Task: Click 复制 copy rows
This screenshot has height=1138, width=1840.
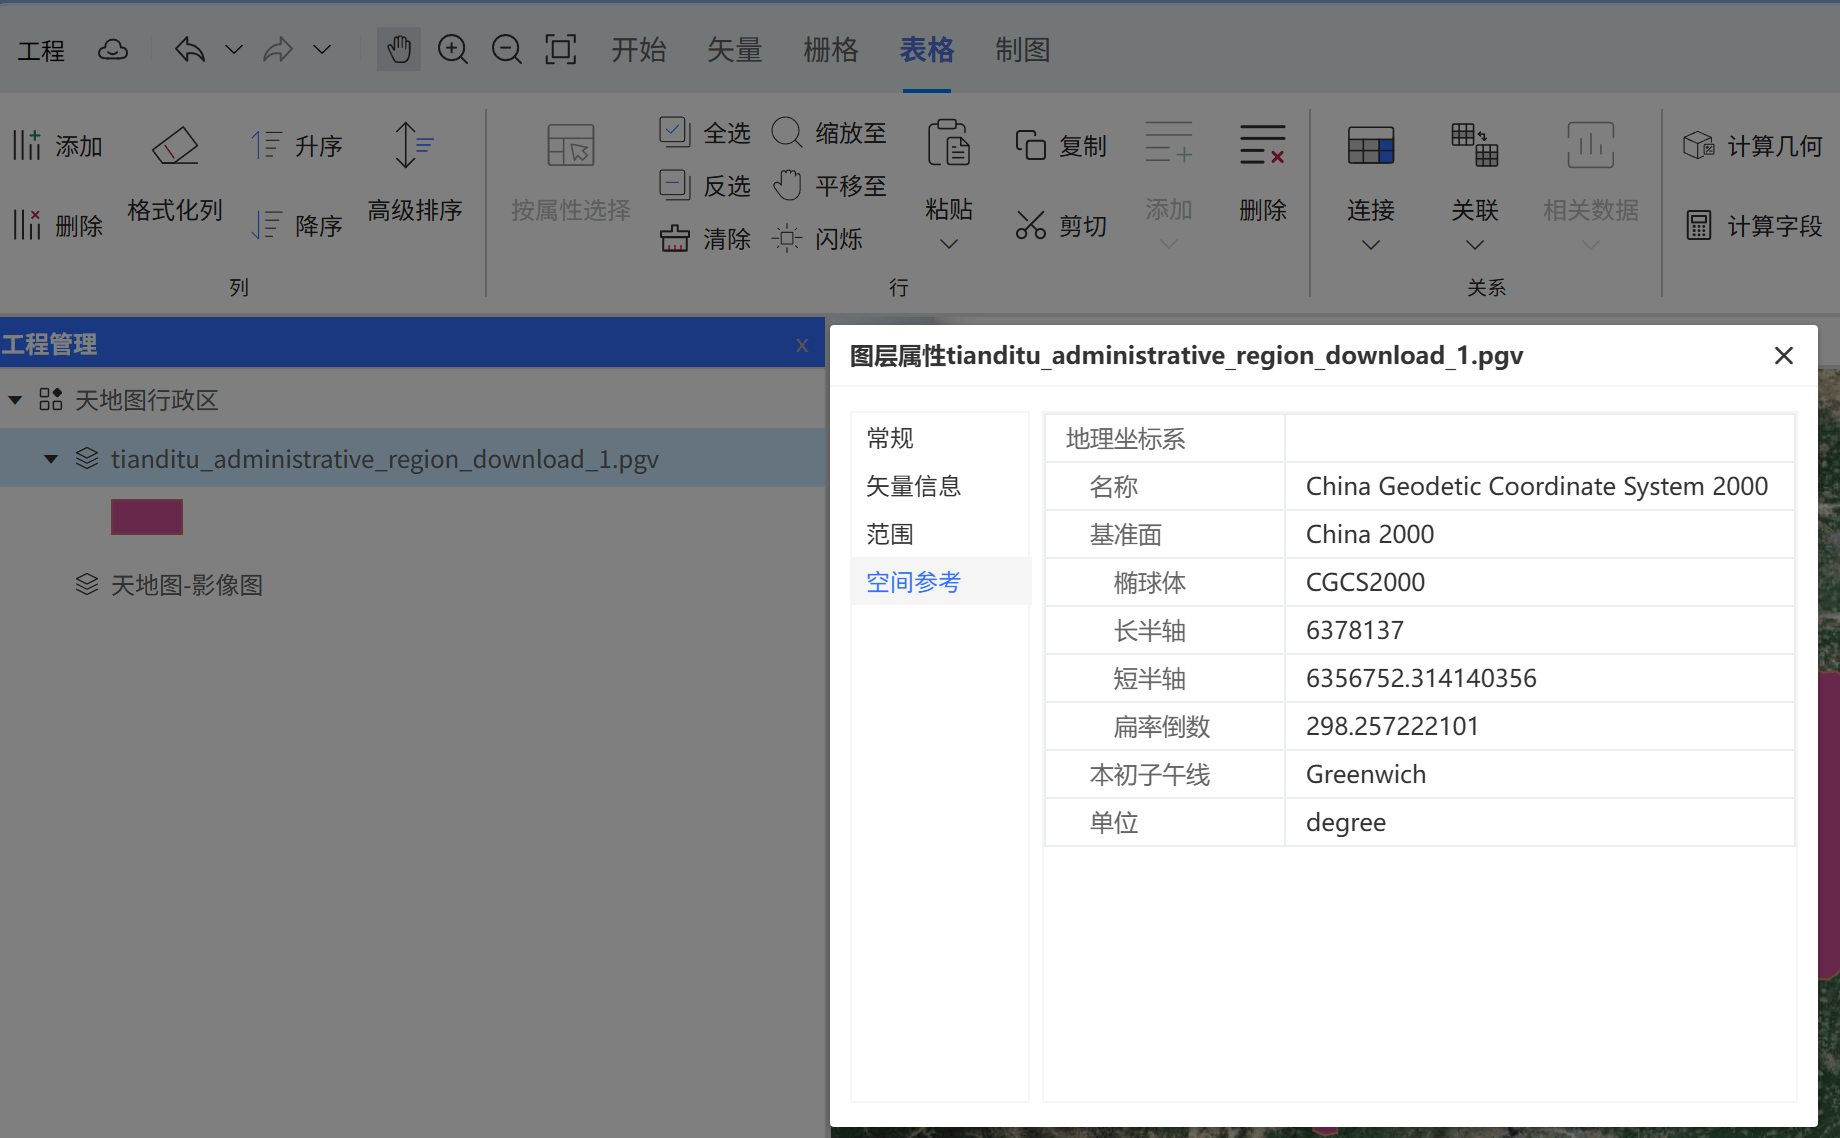Action: pyautogui.click(x=1061, y=146)
